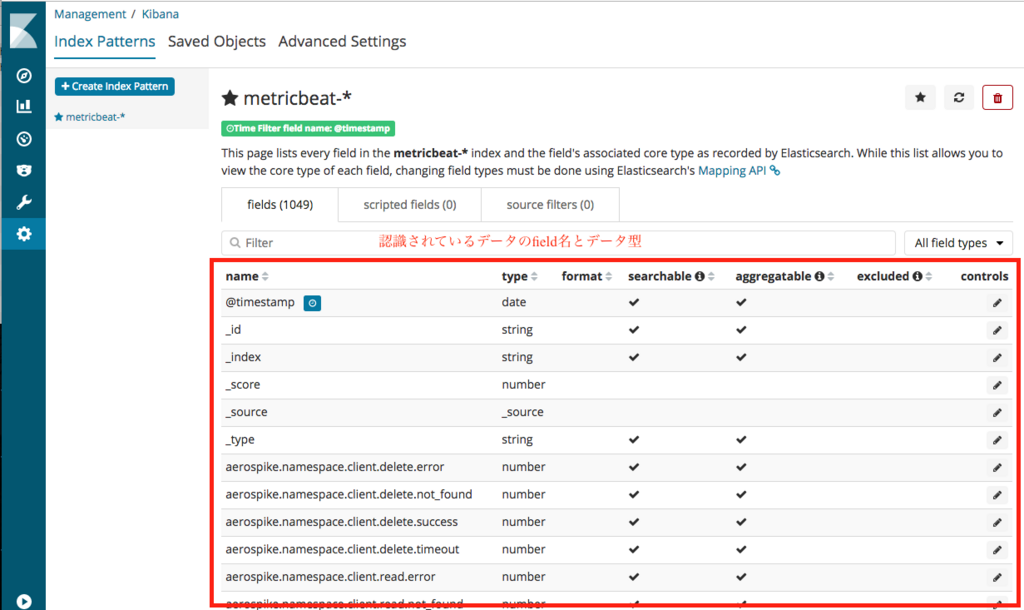The height and width of the screenshot is (610, 1024).
Task: Expand sidebar with the play arrow icon
Action: [x=24, y=601]
